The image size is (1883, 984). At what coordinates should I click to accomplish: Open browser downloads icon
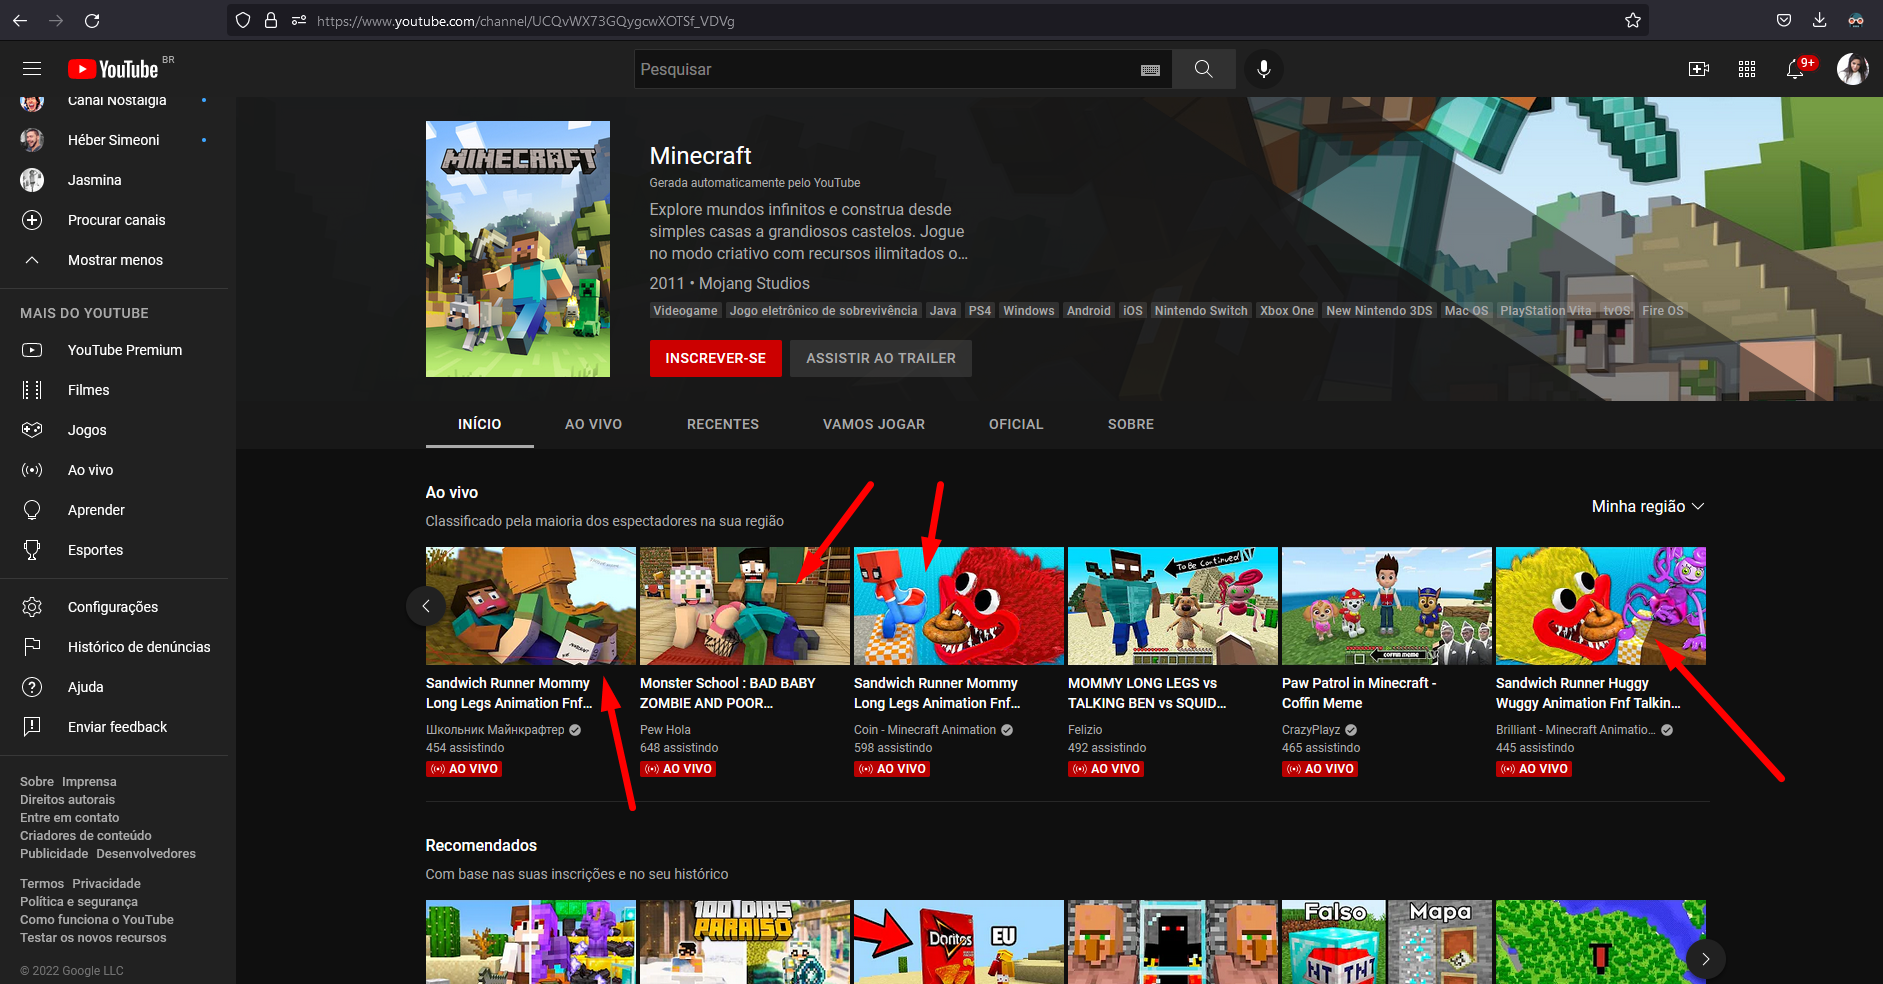(1820, 20)
